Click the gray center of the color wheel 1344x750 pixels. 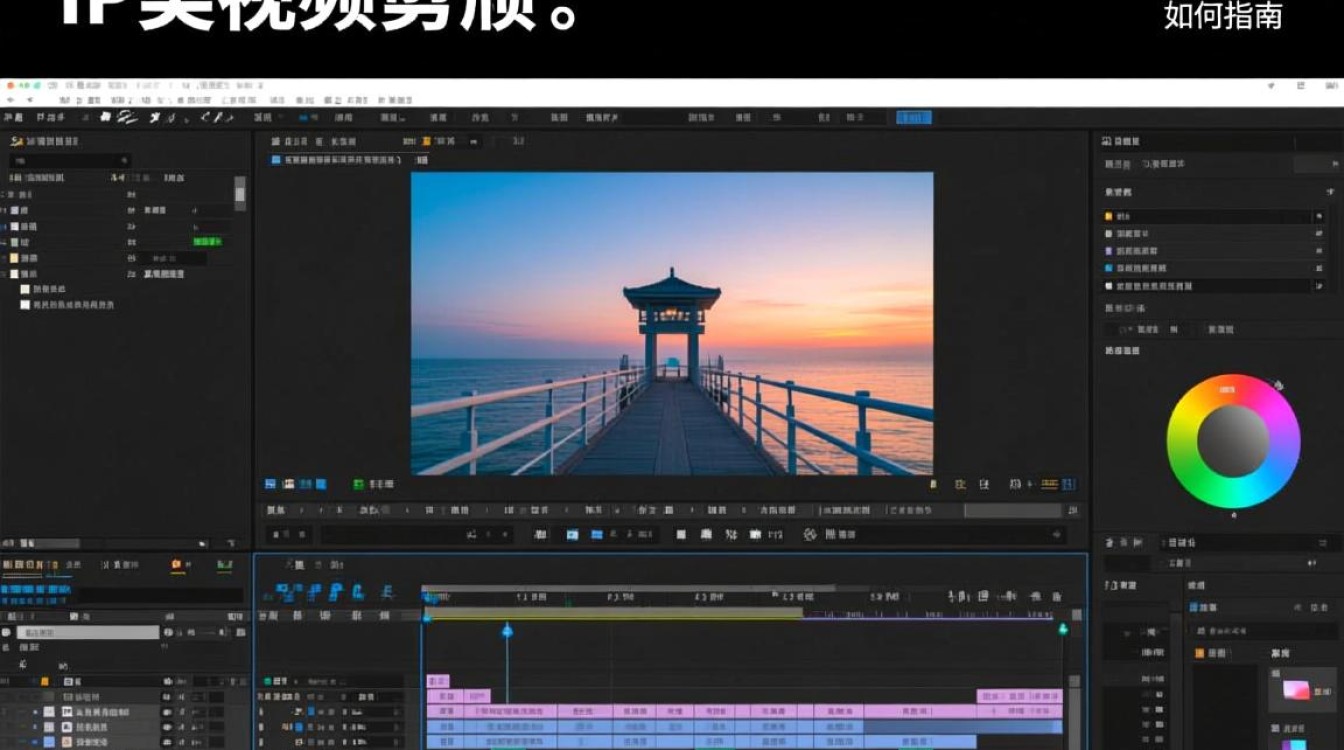1233,441
